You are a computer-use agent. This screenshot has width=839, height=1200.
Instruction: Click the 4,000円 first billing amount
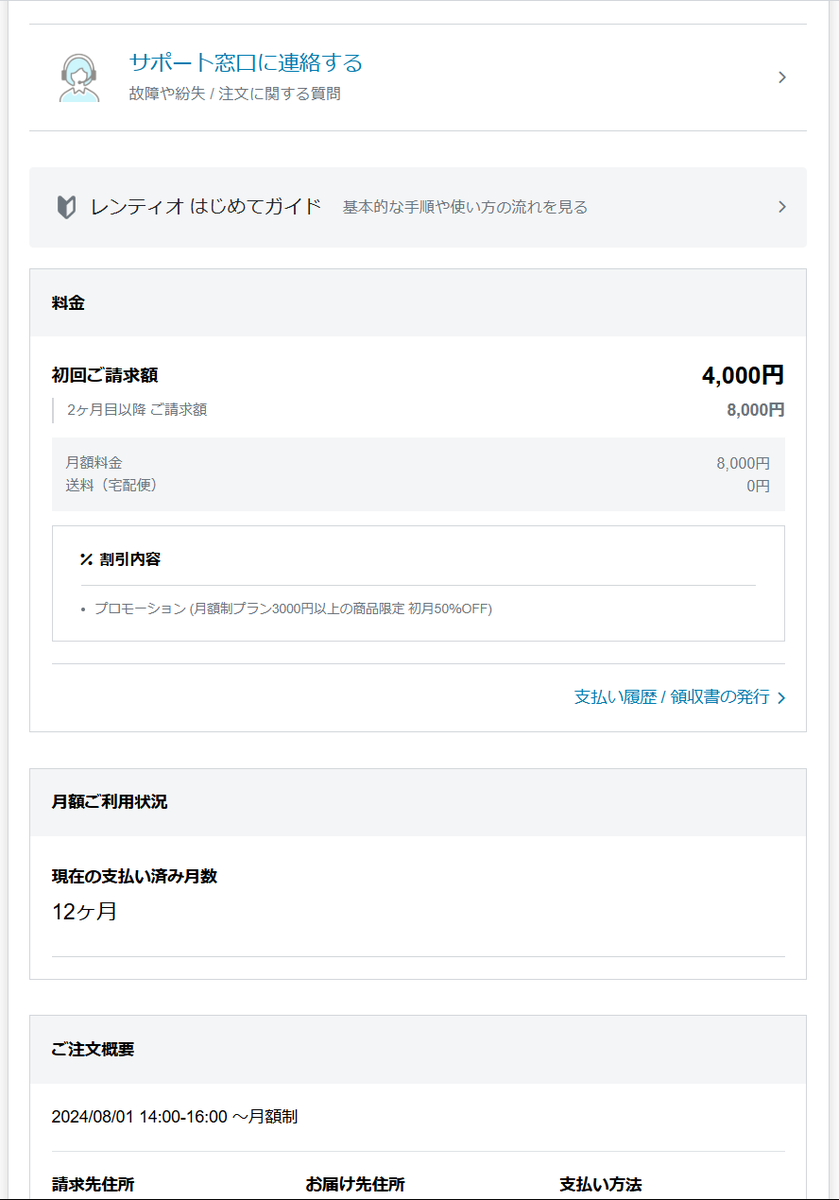coord(743,375)
